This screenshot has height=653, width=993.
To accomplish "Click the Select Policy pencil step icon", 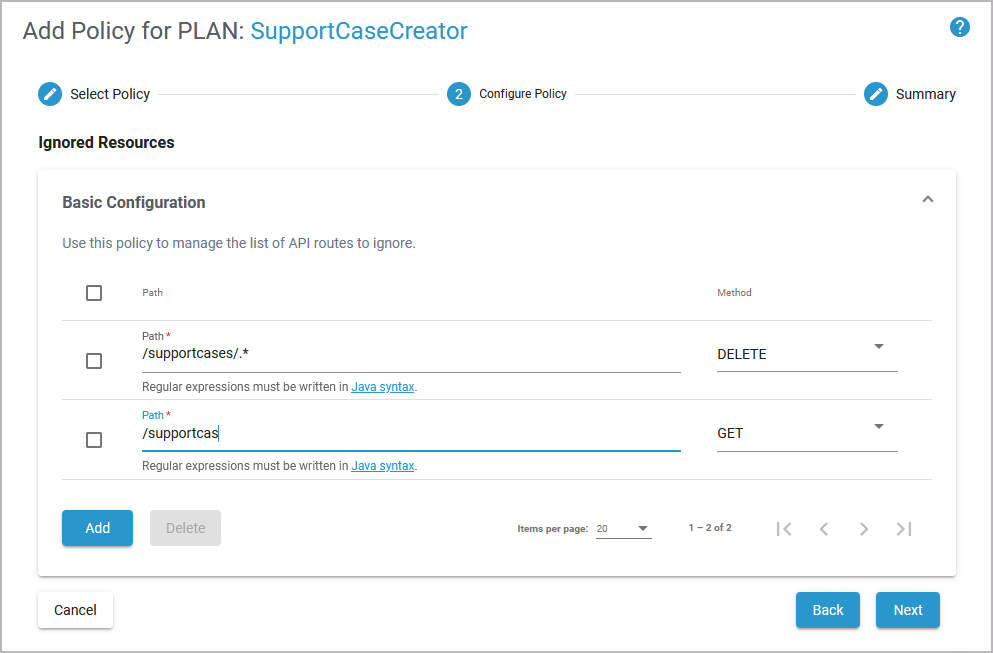I will (50, 94).
